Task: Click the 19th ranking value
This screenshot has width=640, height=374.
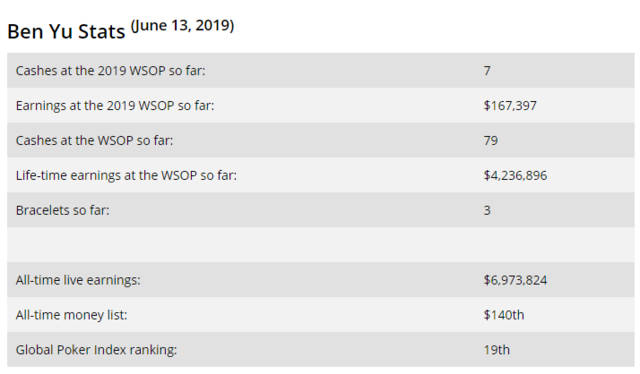Action: [497, 350]
